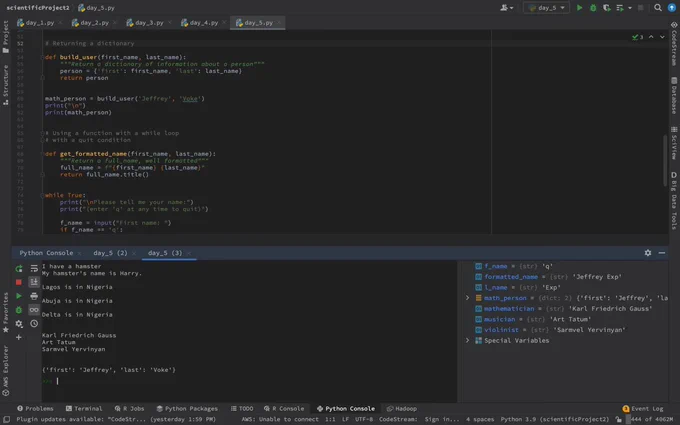The width and height of the screenshot is (680, 425).
Task: Start debugging with the top toolbar bug icon
Action: (x=593, y=8)
